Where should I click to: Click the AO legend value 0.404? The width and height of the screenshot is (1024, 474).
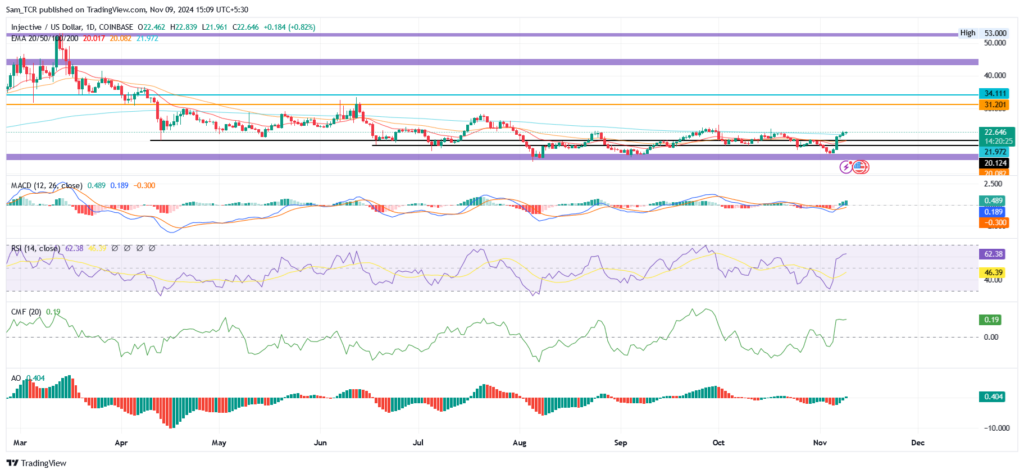33,377
